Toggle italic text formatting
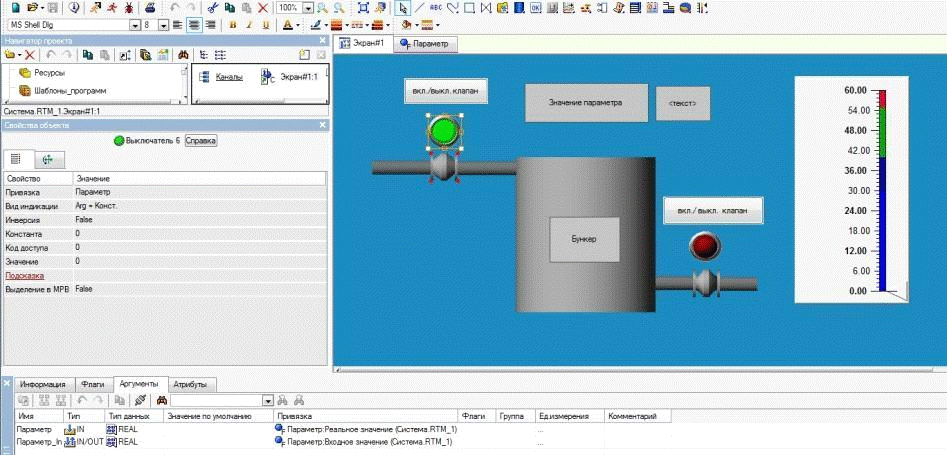Image resolution: width=947 pixels, height=455 pixels. point(250,24)
